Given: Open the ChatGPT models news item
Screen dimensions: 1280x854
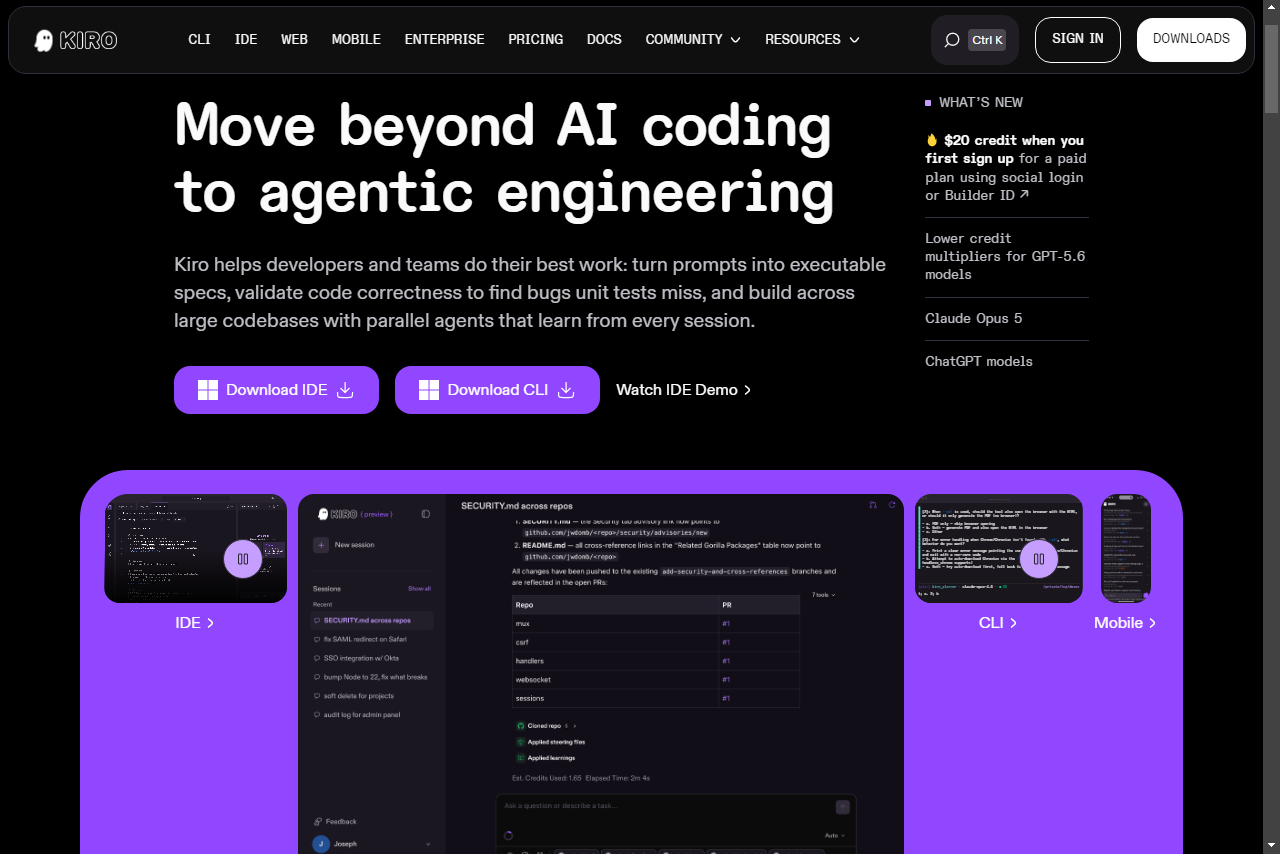Looking at the screenshot, I should [x=979, y=361].
